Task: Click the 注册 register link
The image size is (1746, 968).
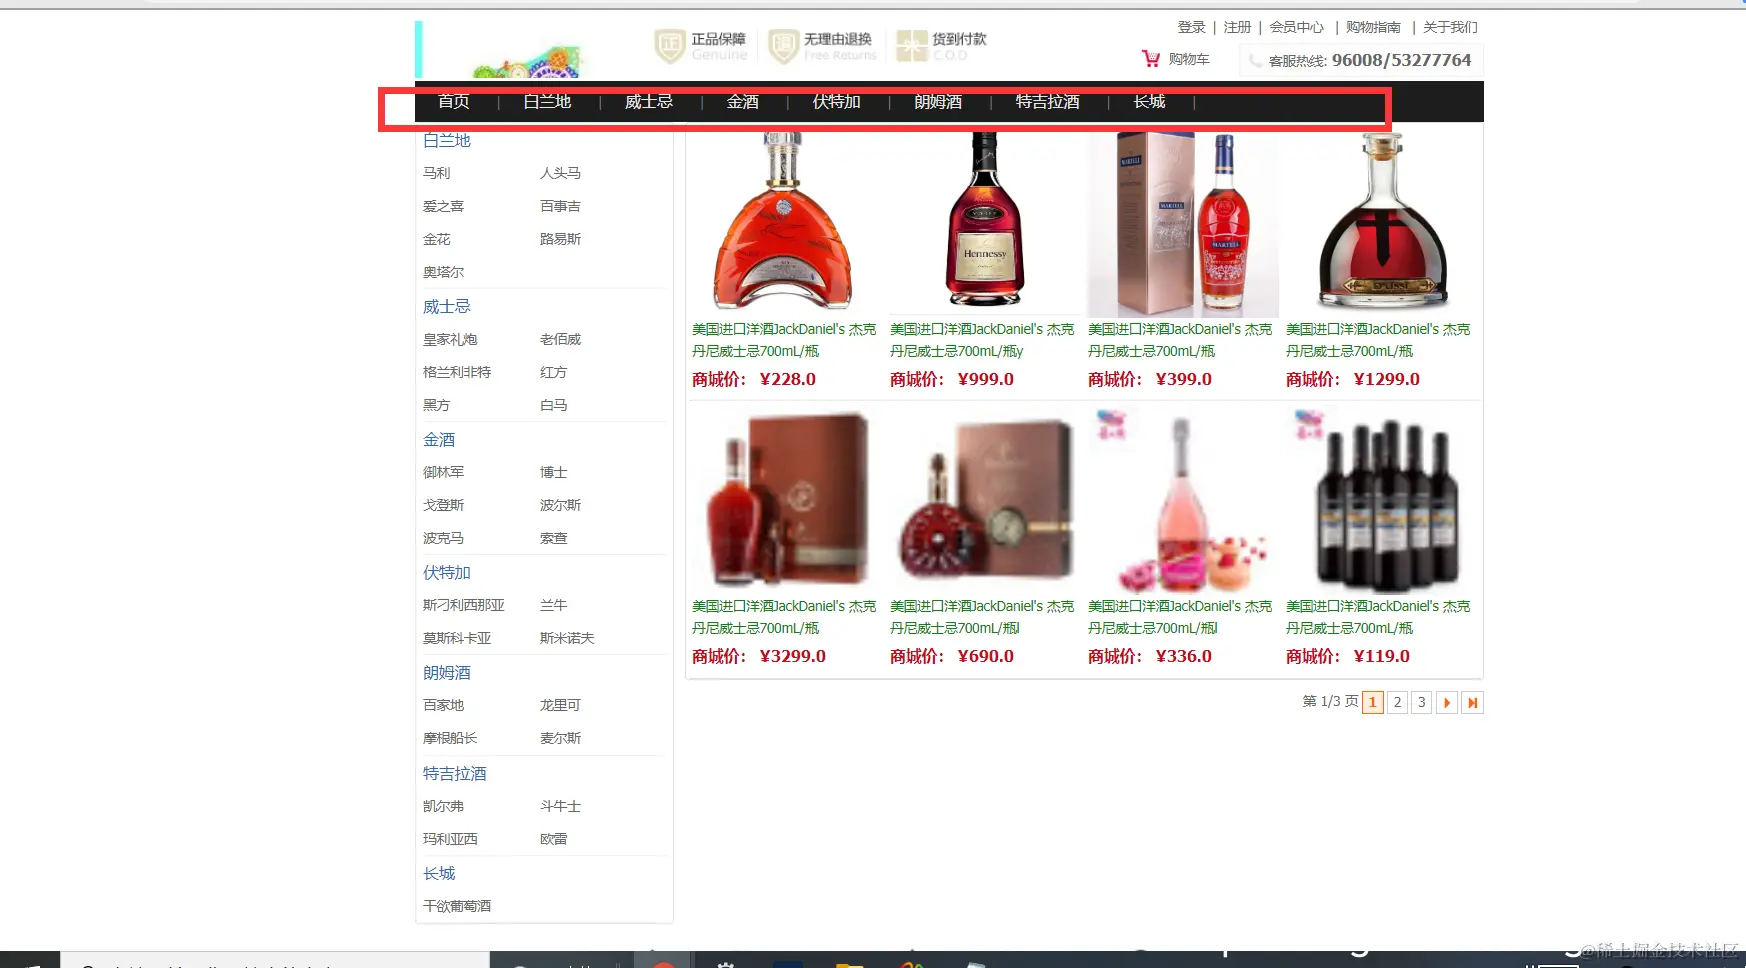Action: click(1238, 27)
